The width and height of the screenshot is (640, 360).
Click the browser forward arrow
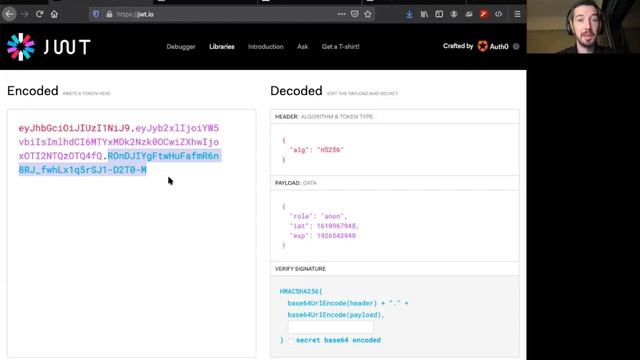pos(24,14)
